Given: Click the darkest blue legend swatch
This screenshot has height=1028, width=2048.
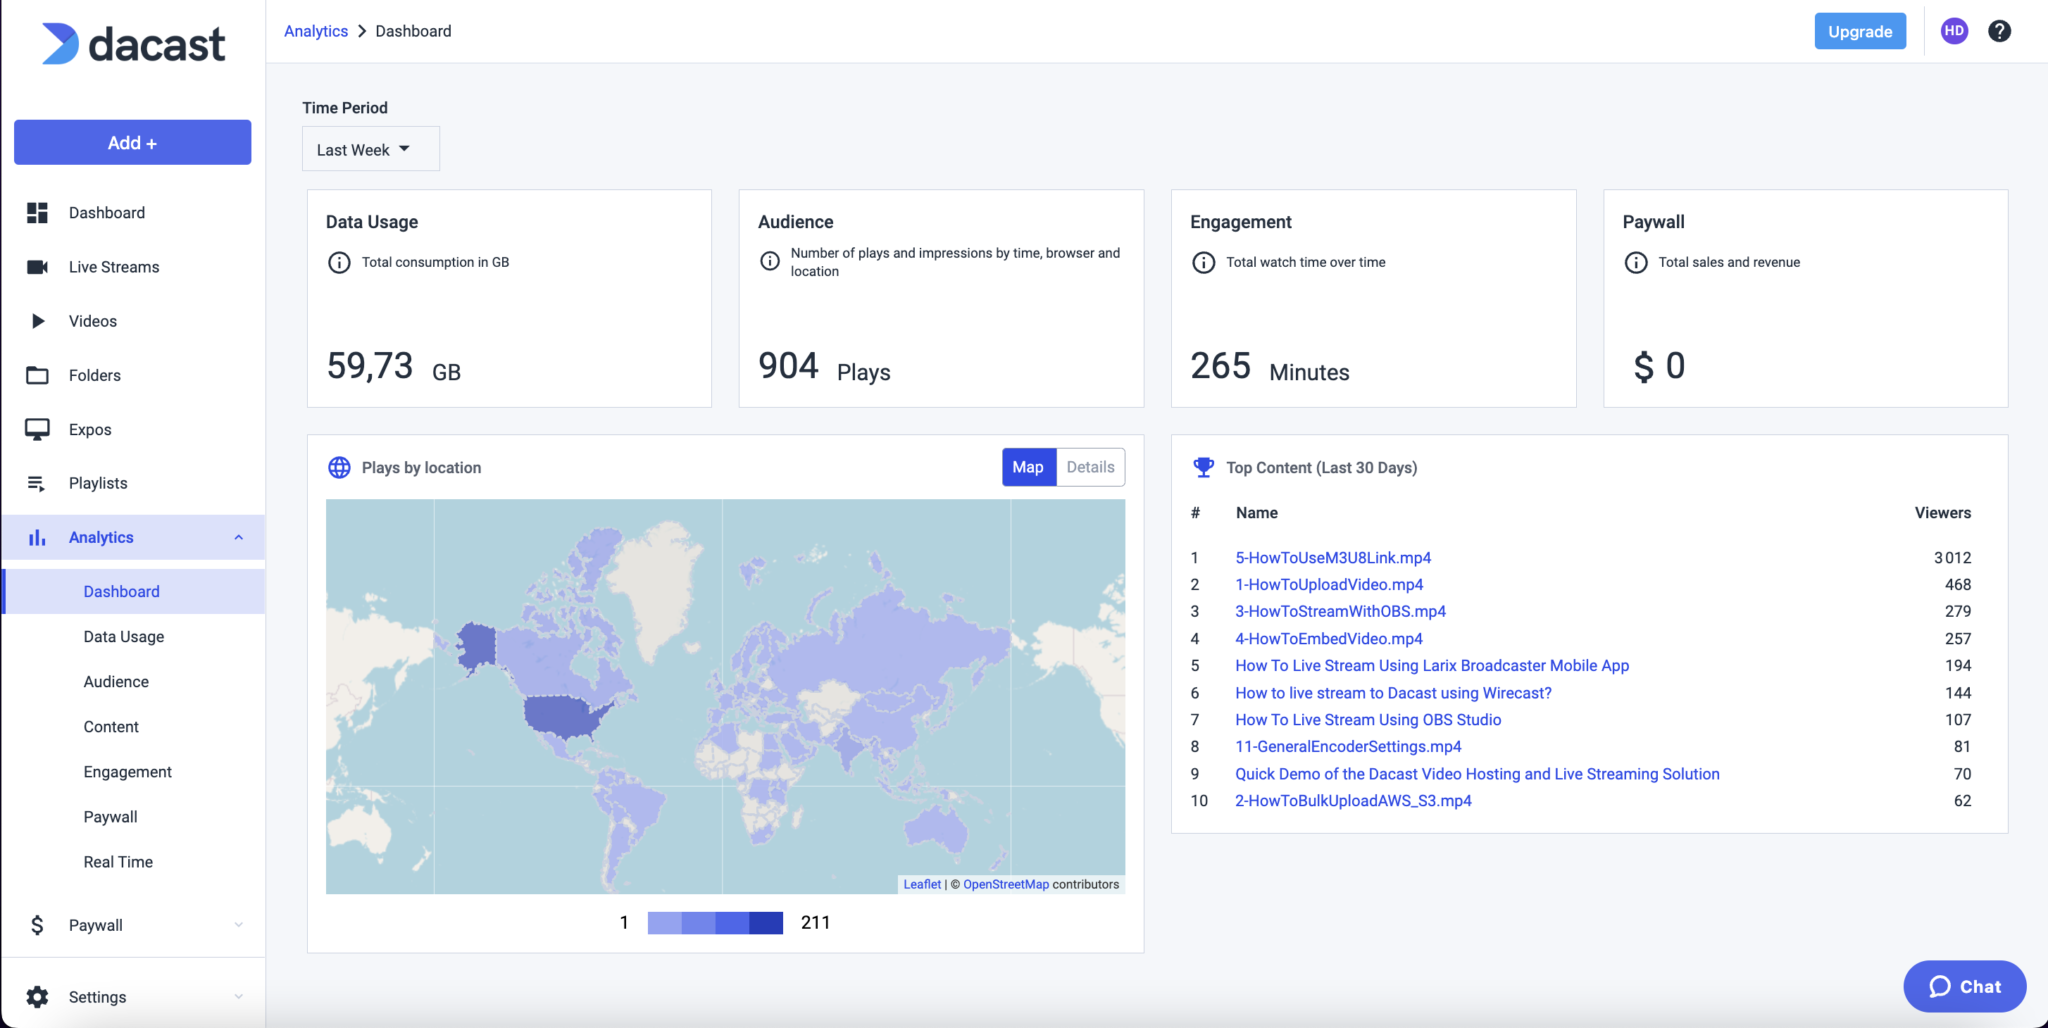Looking at the screenshot, I should pyautogui.click(x=766, y=923).
